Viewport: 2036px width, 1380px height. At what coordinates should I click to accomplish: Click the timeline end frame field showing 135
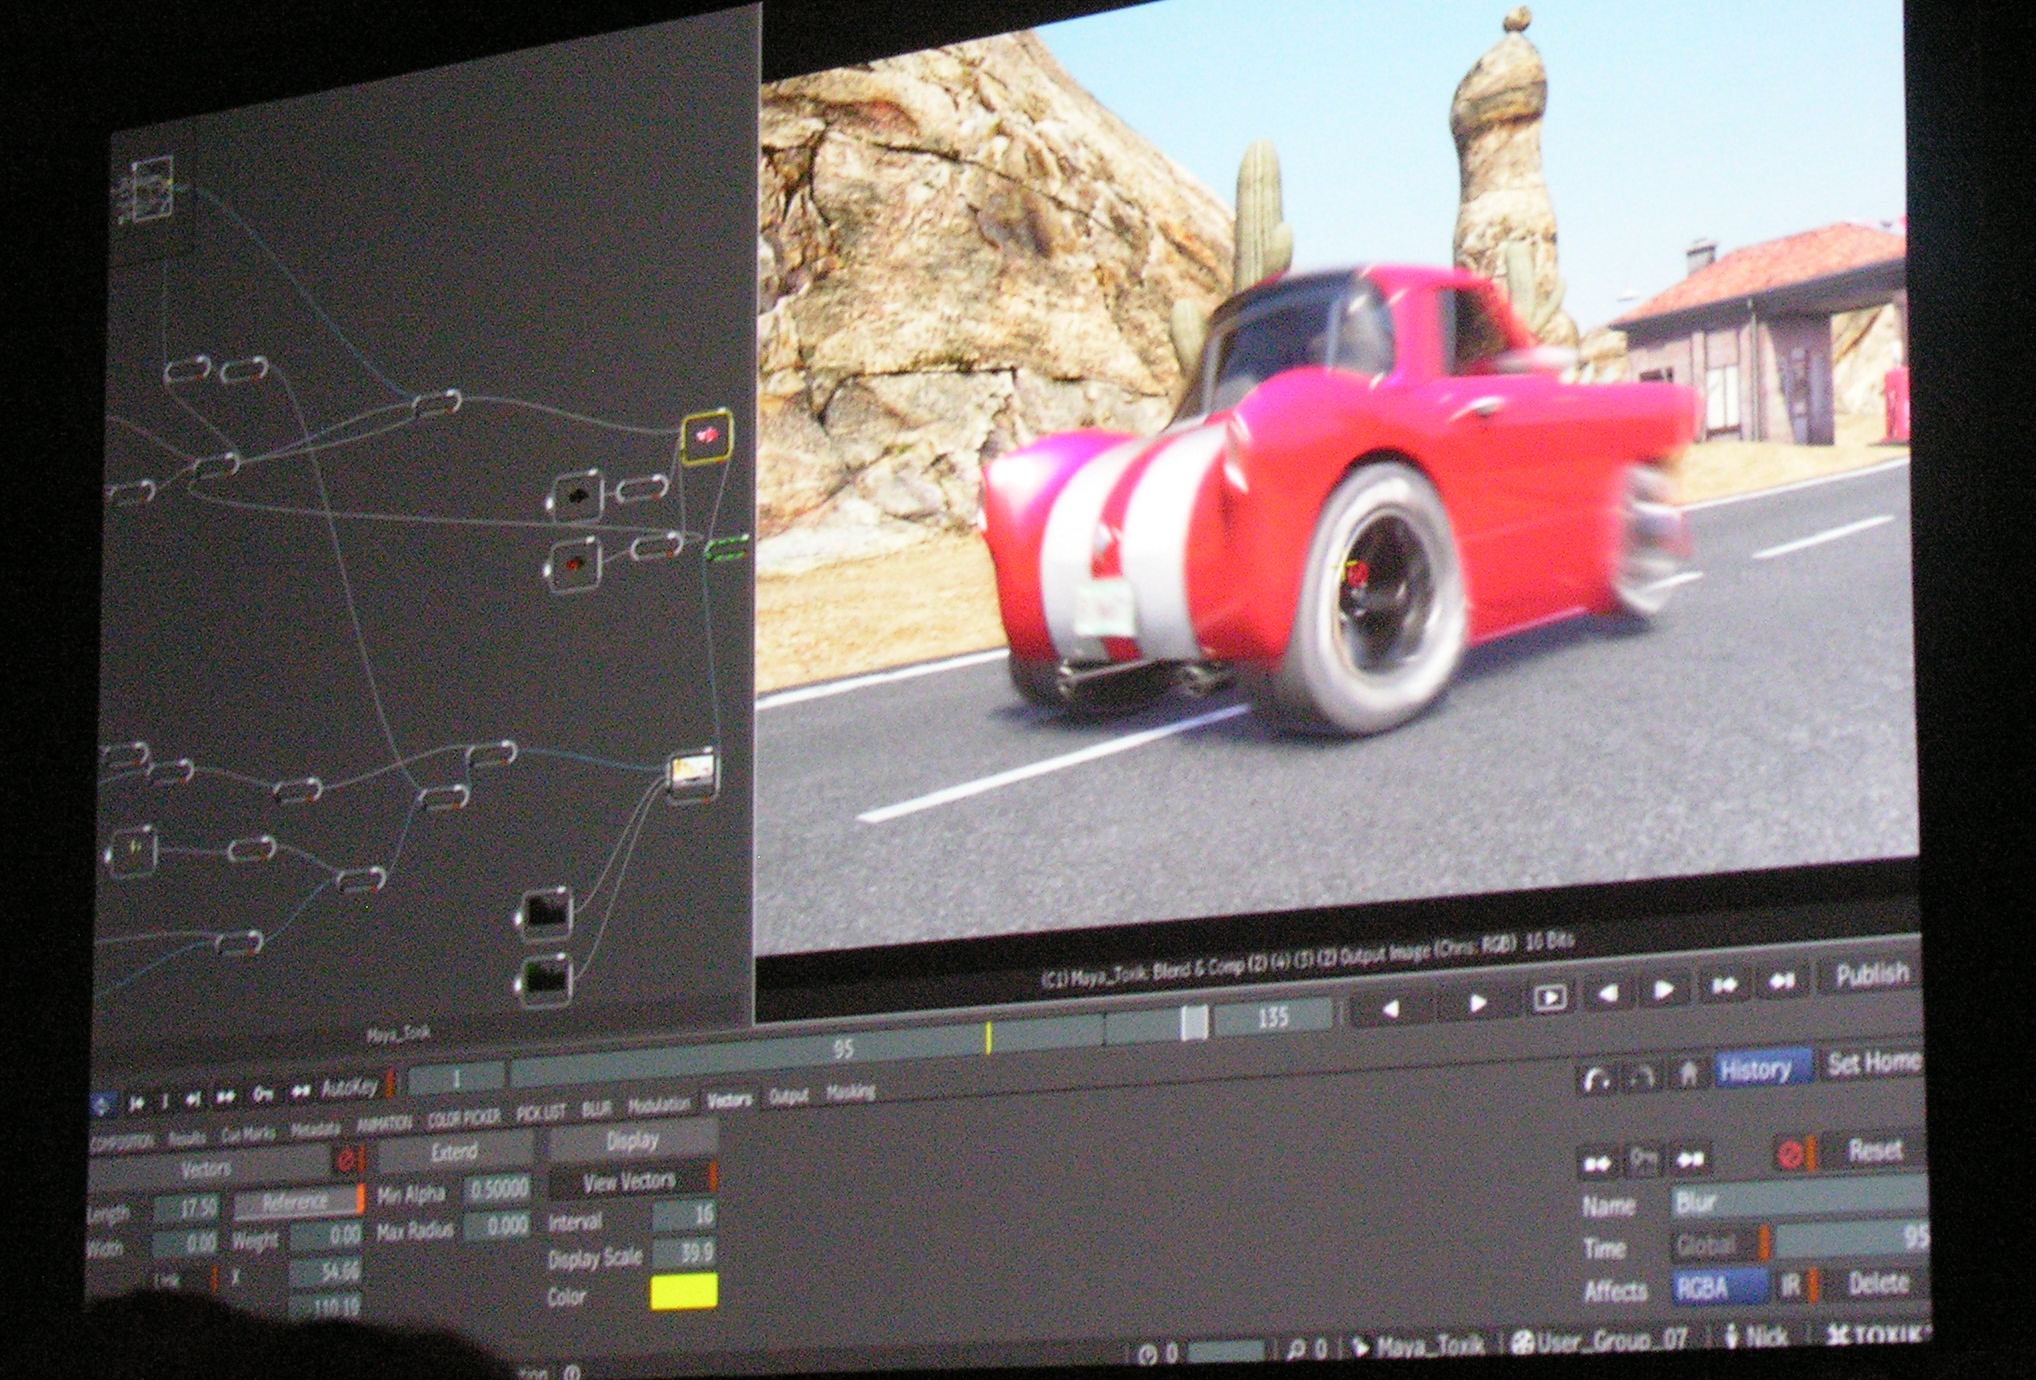[x=1272, y=1019]
